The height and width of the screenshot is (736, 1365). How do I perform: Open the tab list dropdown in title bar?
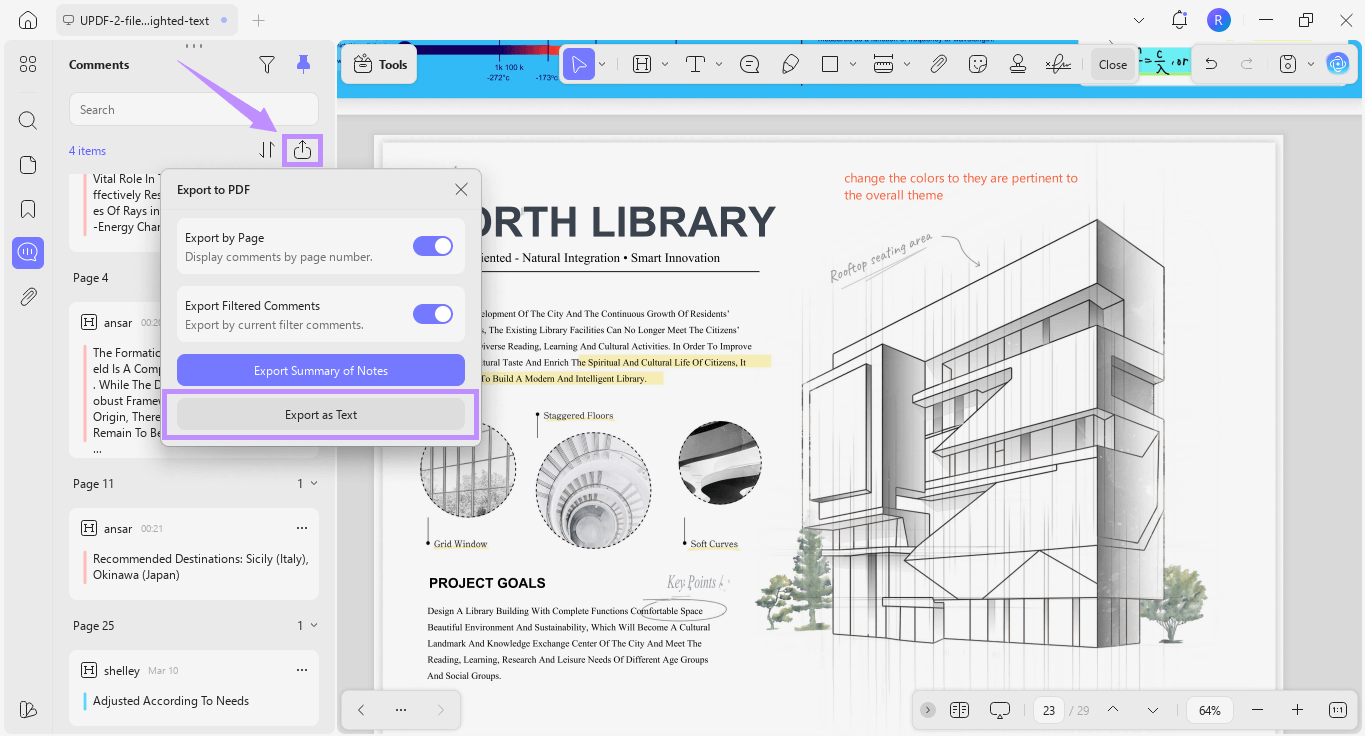coord(1139,20)
